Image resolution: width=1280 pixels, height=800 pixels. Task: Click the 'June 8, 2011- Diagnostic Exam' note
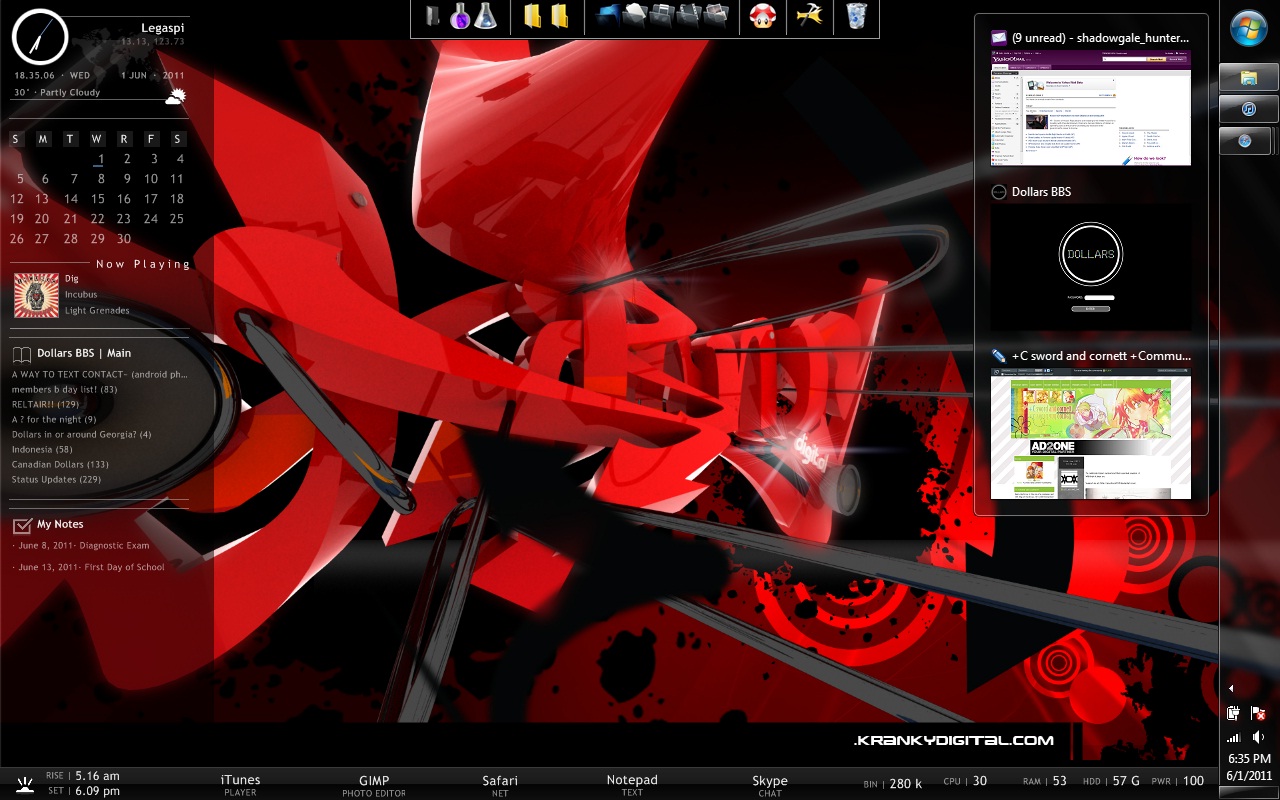tap(82, 546)
